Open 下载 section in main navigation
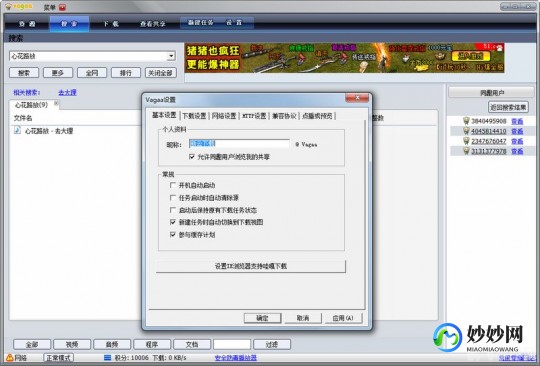 point(111,24)
